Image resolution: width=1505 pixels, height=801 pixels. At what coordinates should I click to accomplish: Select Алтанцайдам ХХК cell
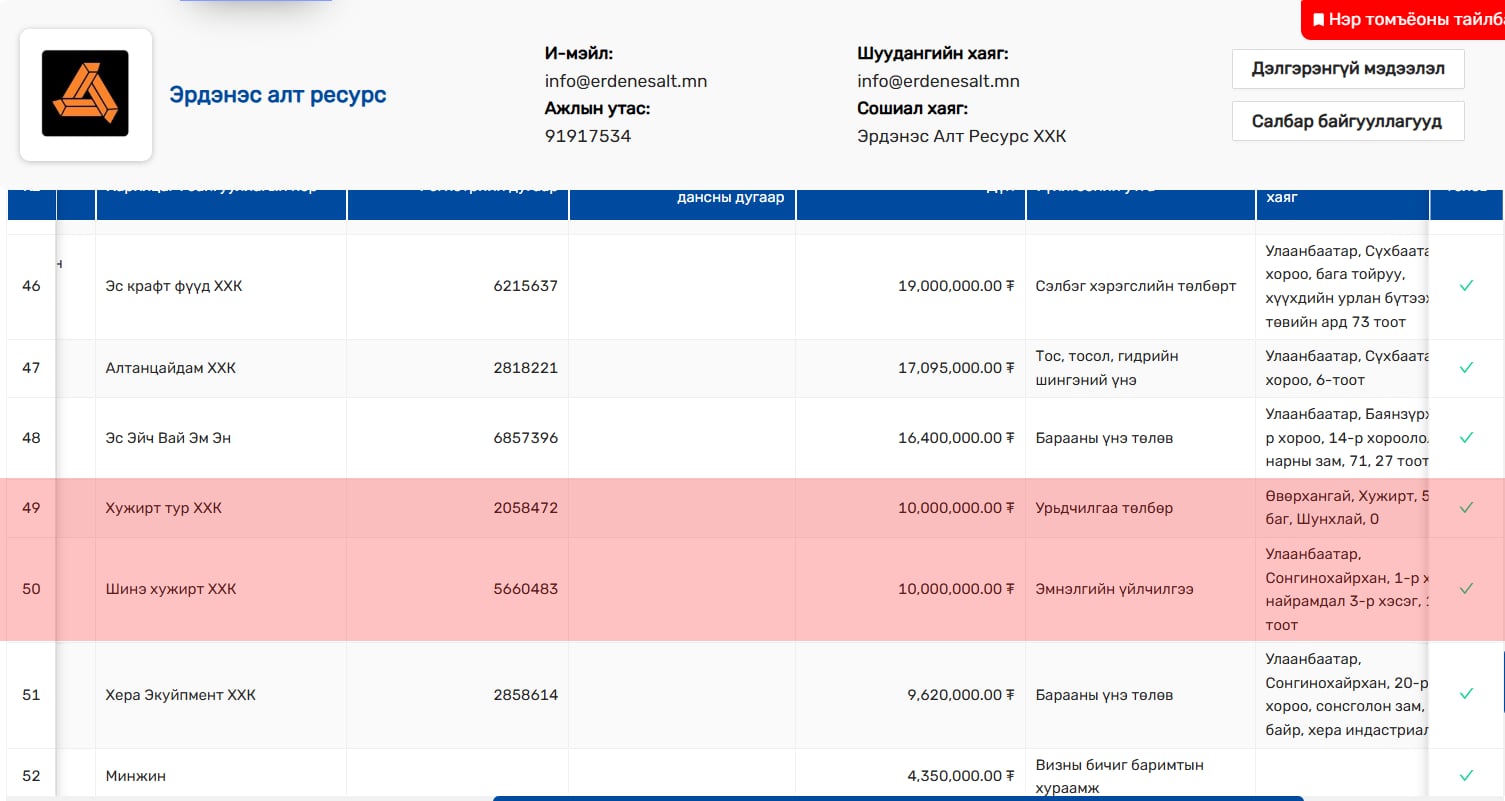coord(221,368)
